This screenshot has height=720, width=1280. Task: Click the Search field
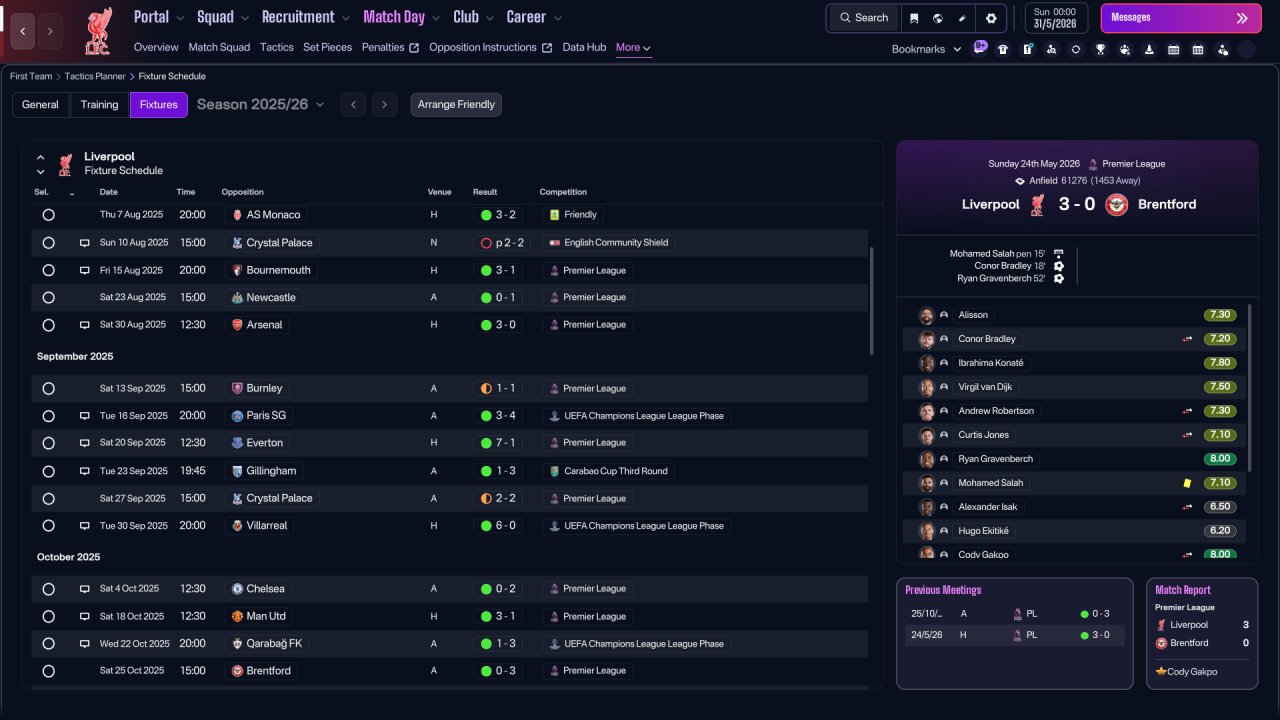pyautogui.click(x=864, y=18)
